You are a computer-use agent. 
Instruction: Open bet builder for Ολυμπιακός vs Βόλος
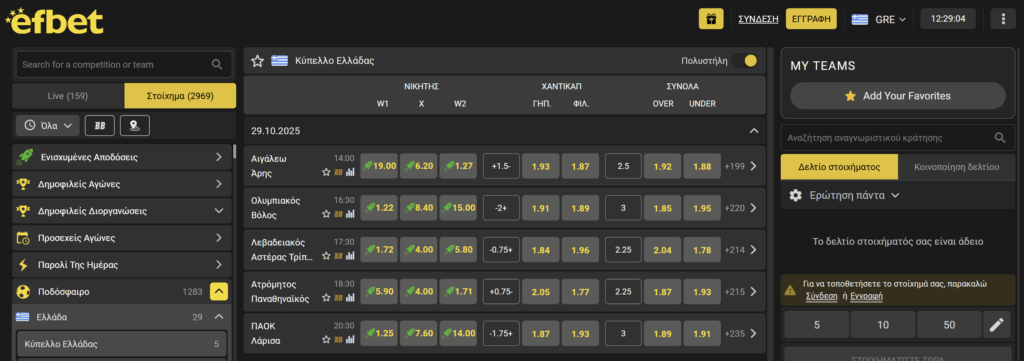pyautogui.click(x=338, y=214)
